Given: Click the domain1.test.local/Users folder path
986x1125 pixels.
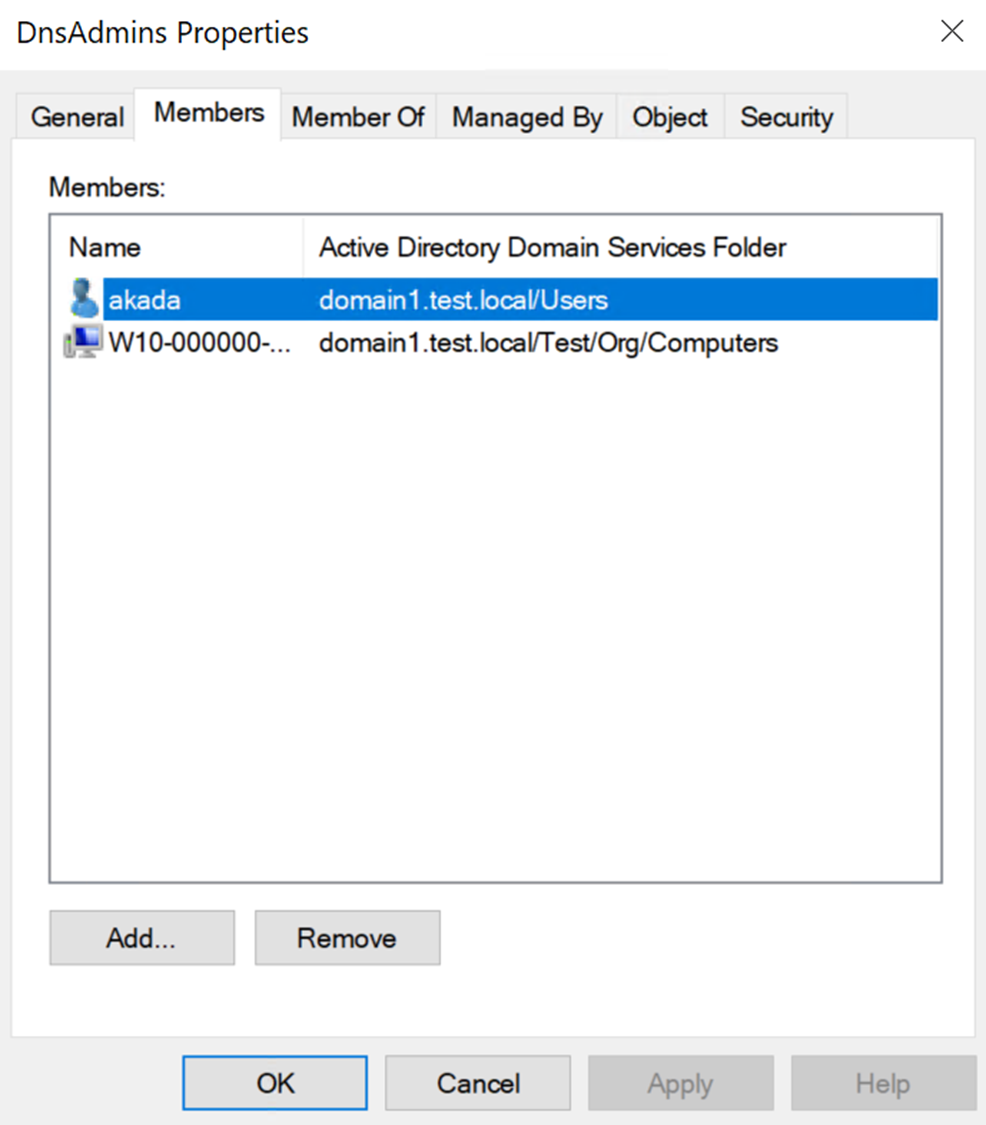Looking at the screenshot, I should click(x=463, y=300).
